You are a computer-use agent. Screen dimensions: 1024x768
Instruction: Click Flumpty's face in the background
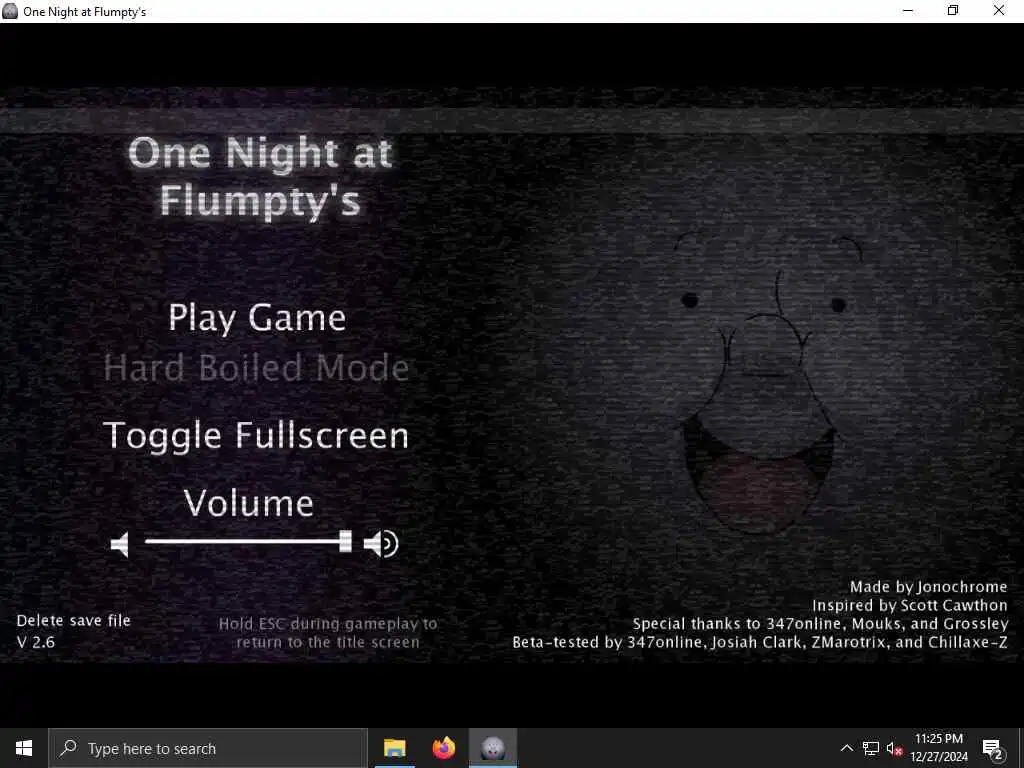(x=762, y=385)
